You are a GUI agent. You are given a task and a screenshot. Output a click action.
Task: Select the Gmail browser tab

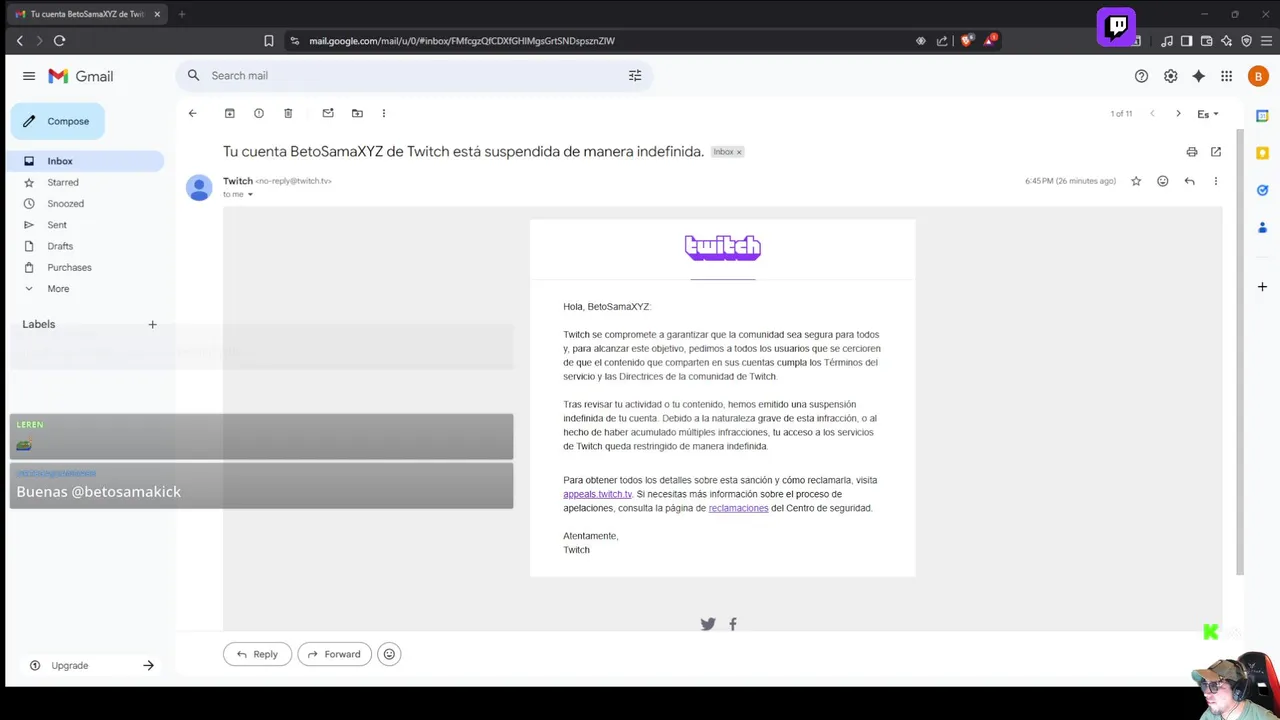tap(88, 14)
